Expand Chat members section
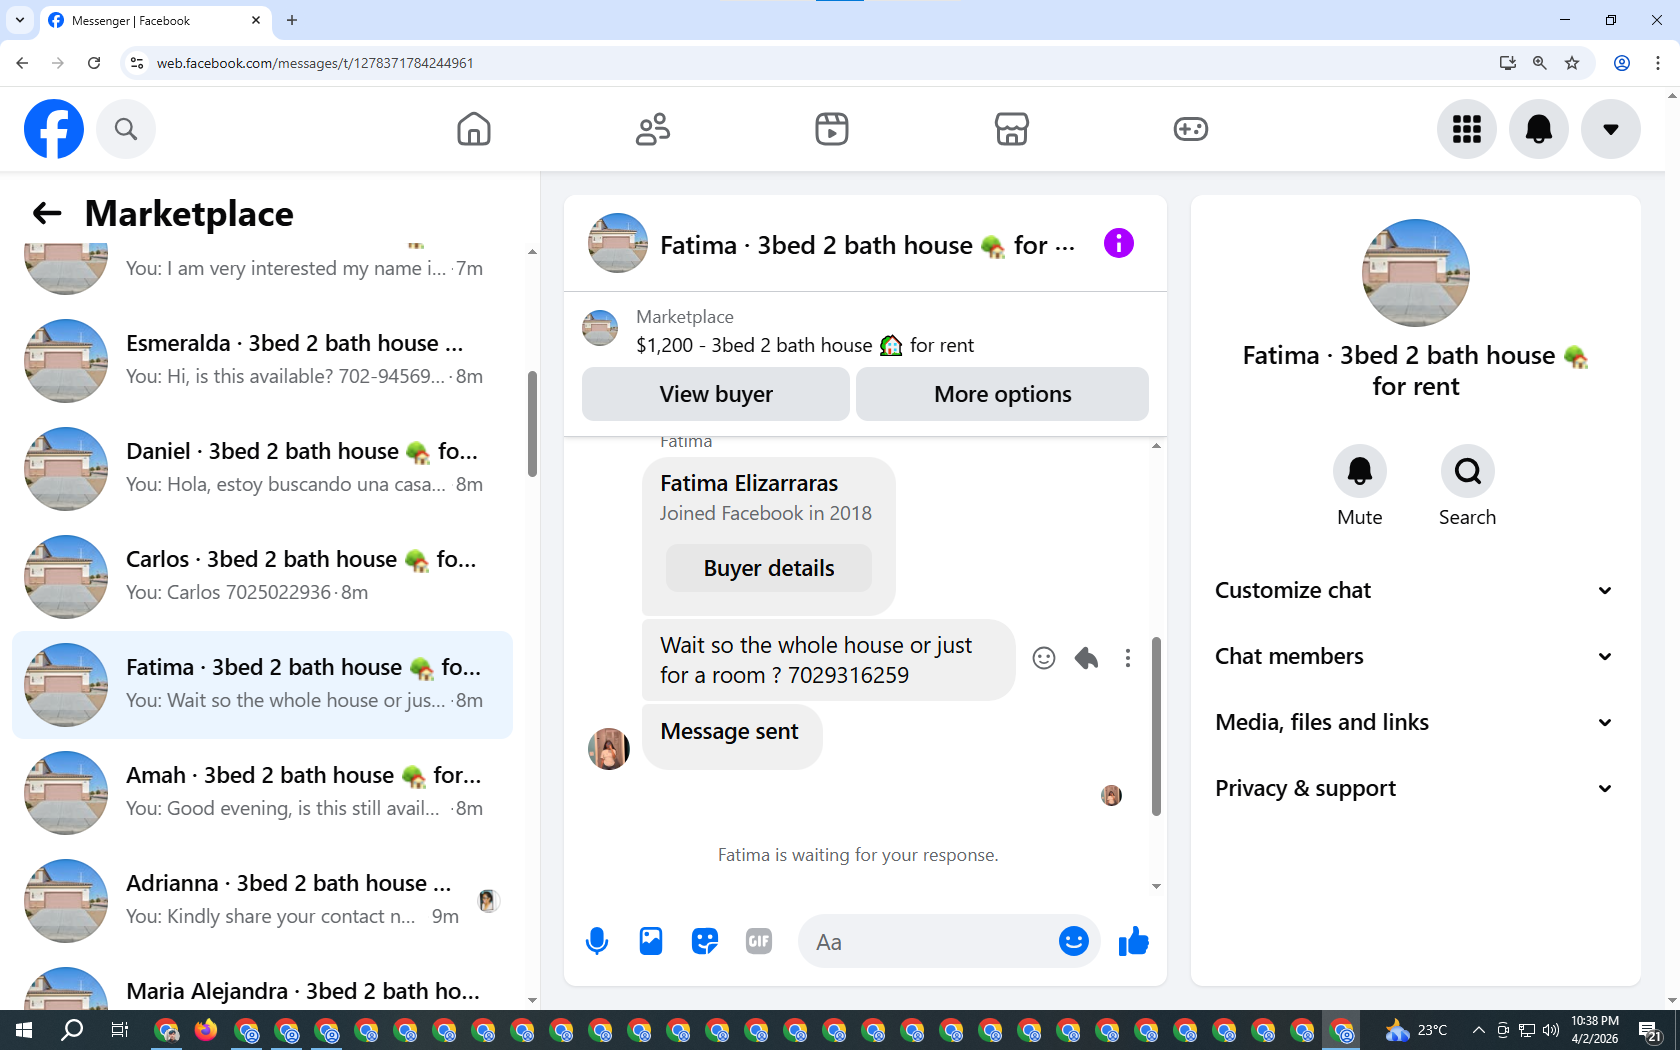The width and height of the screenshot is (1680, 1050). 1415,656
